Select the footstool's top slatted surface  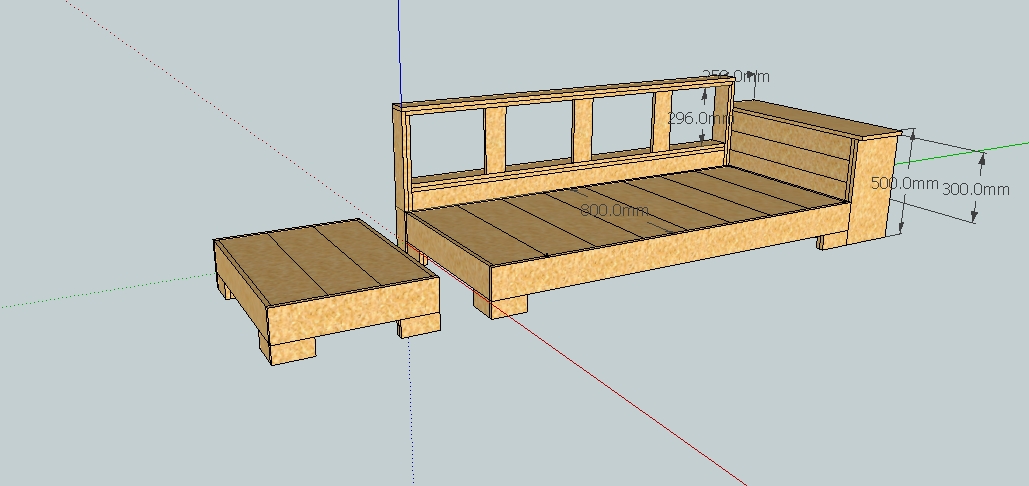pos(326,262)
